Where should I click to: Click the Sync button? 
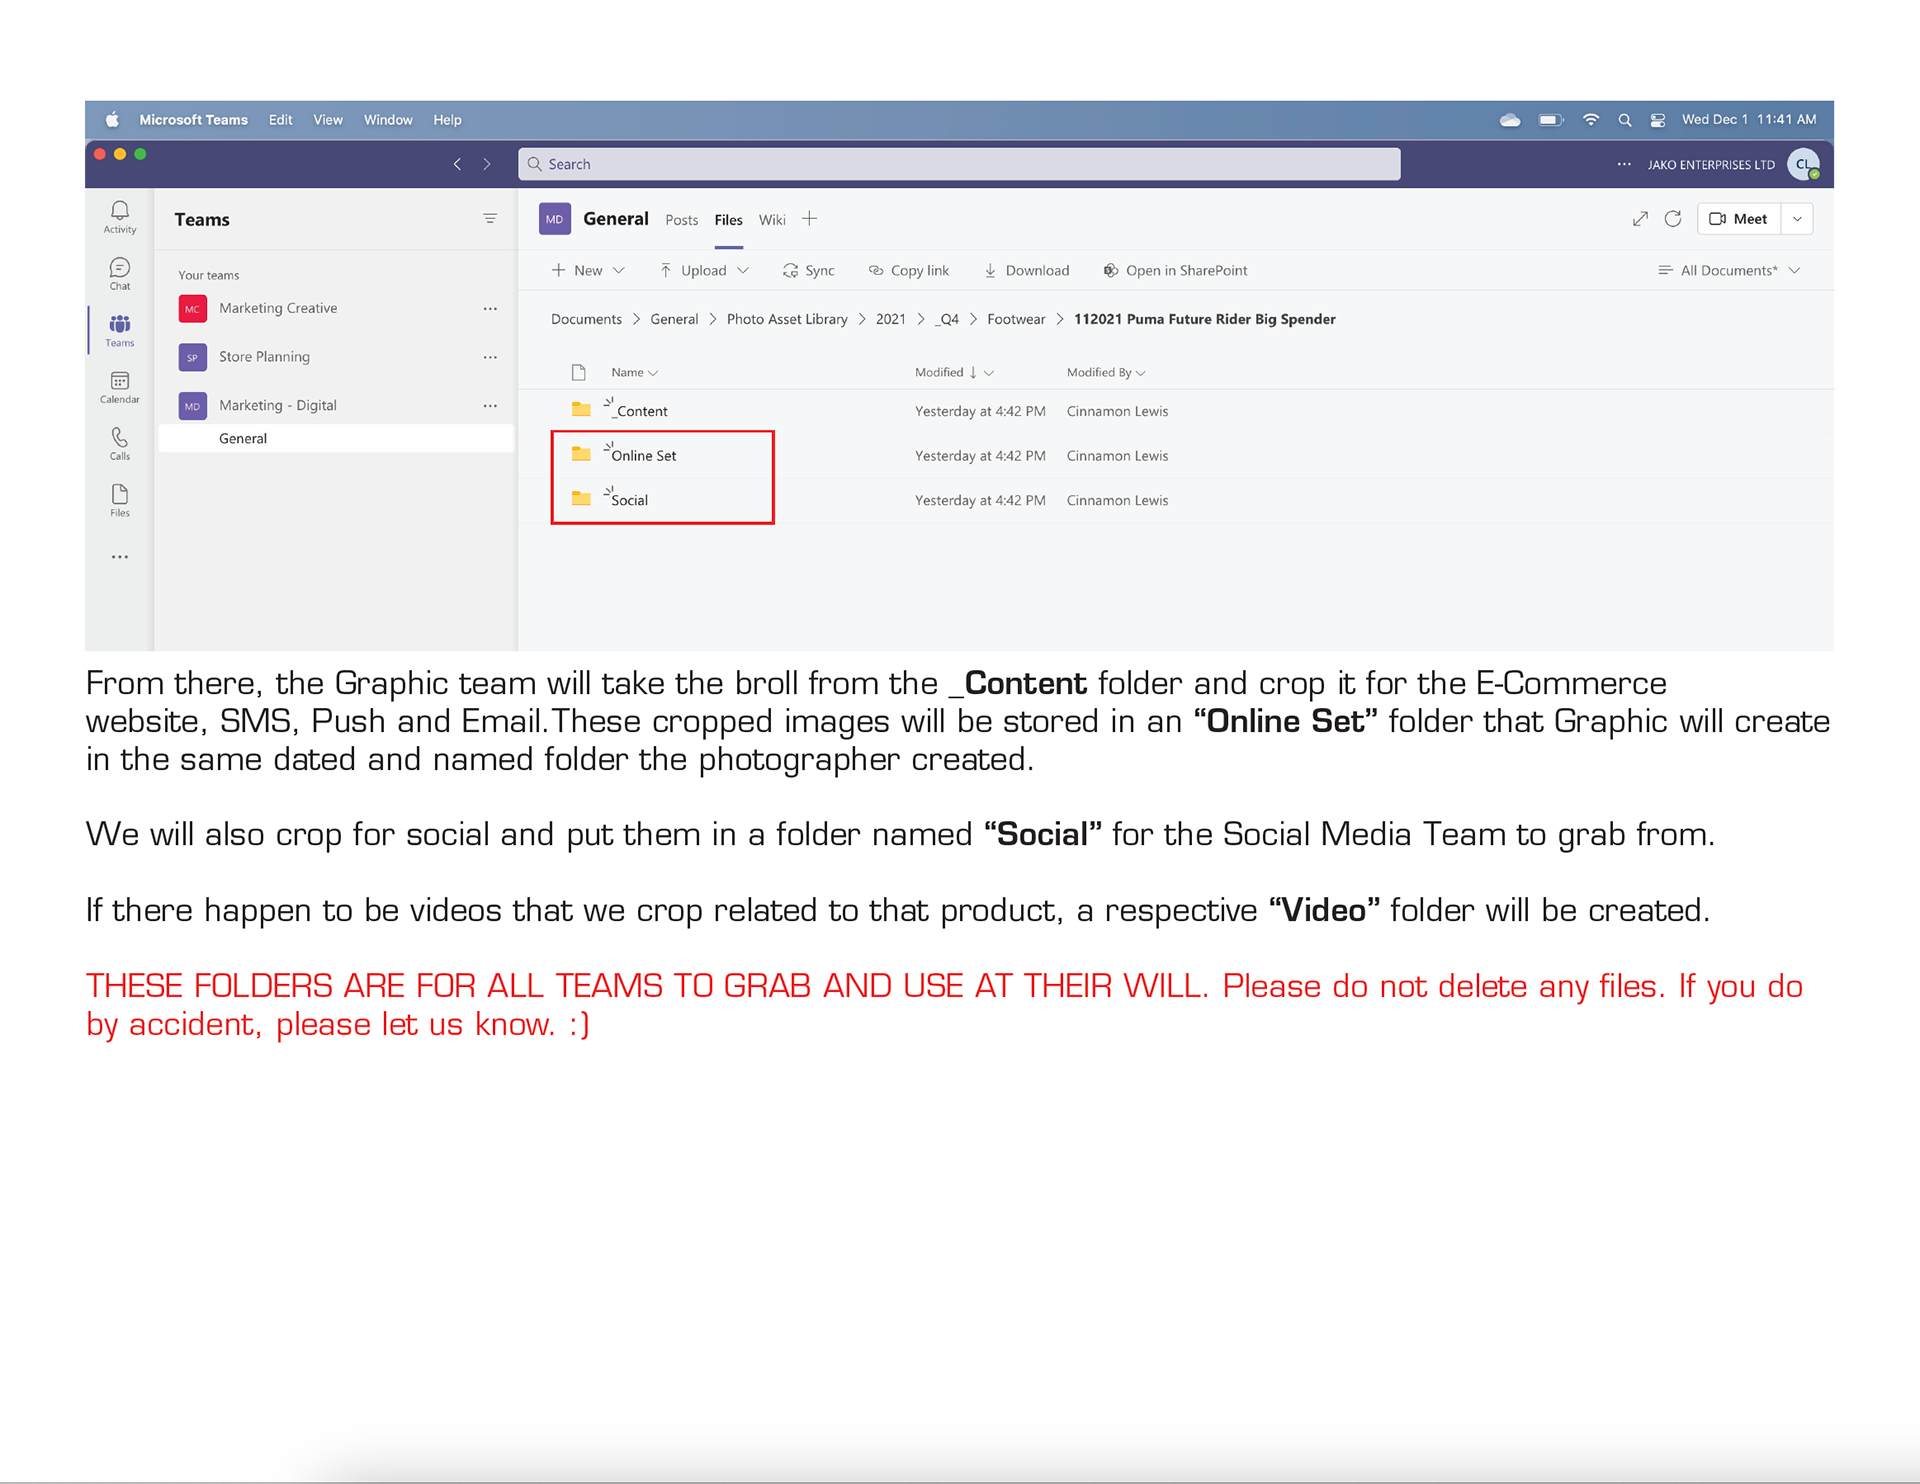point(808,271)
